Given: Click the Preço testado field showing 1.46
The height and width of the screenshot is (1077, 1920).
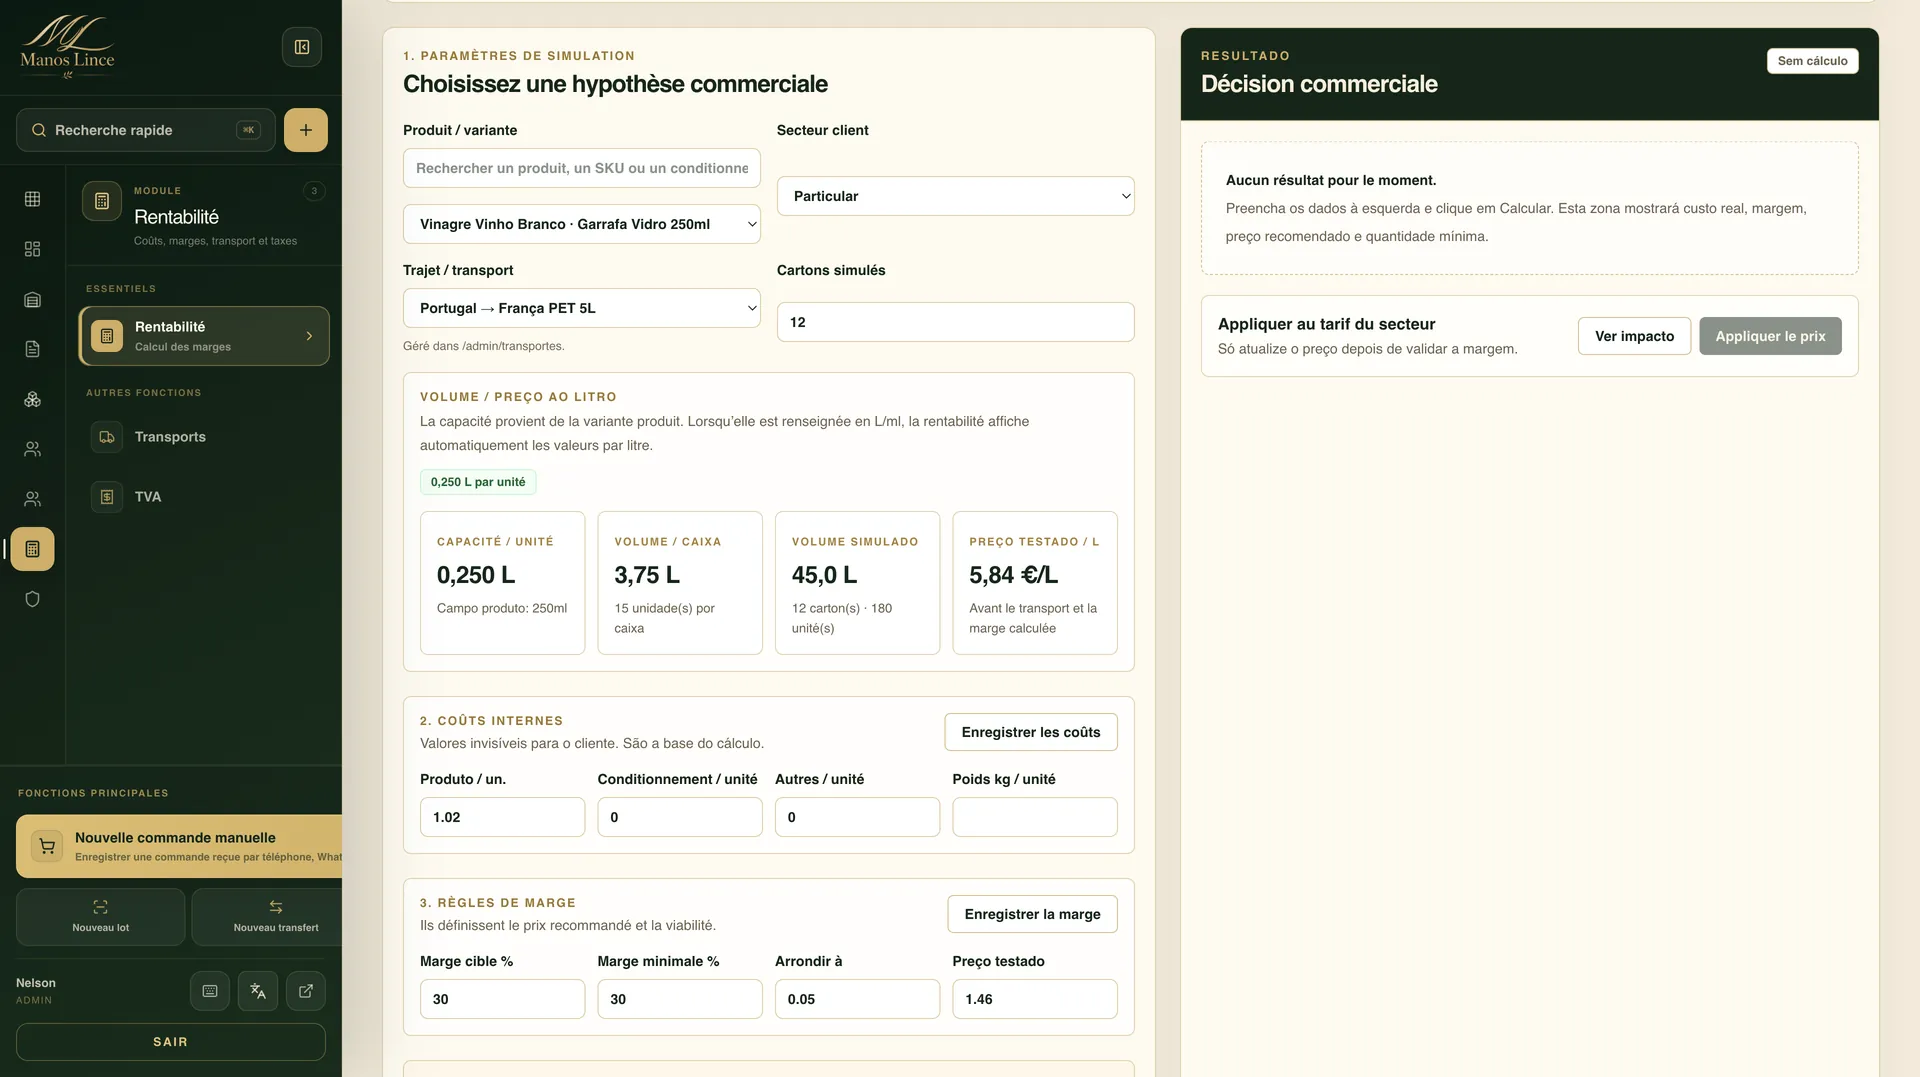Looking at the screenshot, I should tap(1035, 999).
